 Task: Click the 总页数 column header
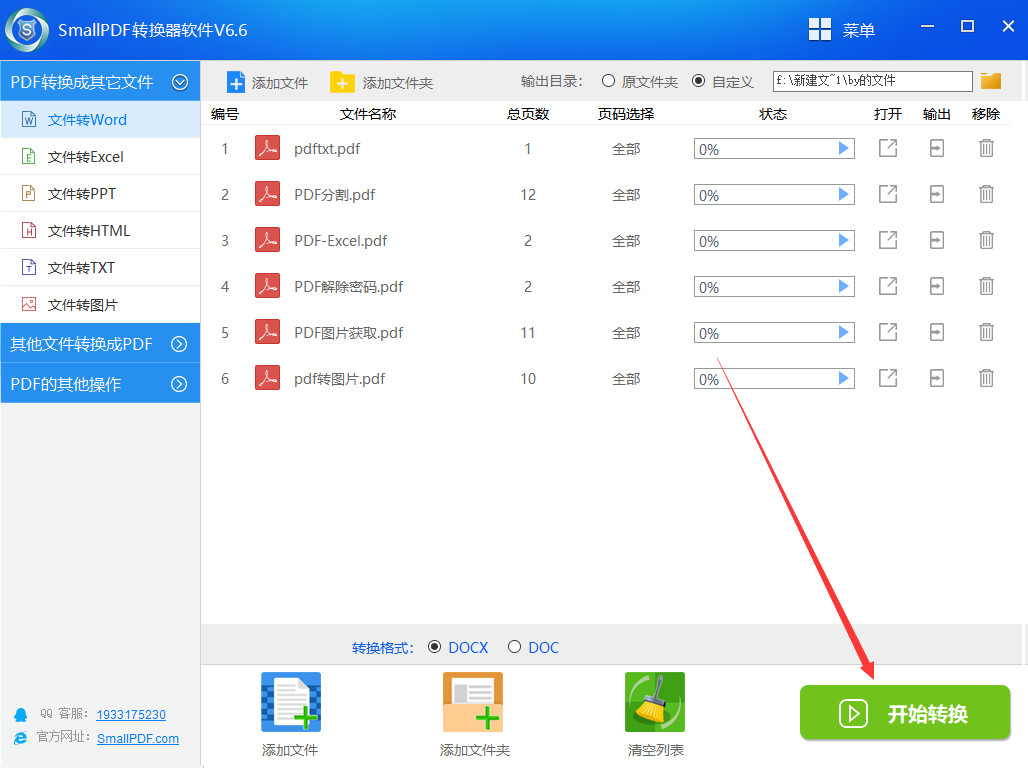528,114
